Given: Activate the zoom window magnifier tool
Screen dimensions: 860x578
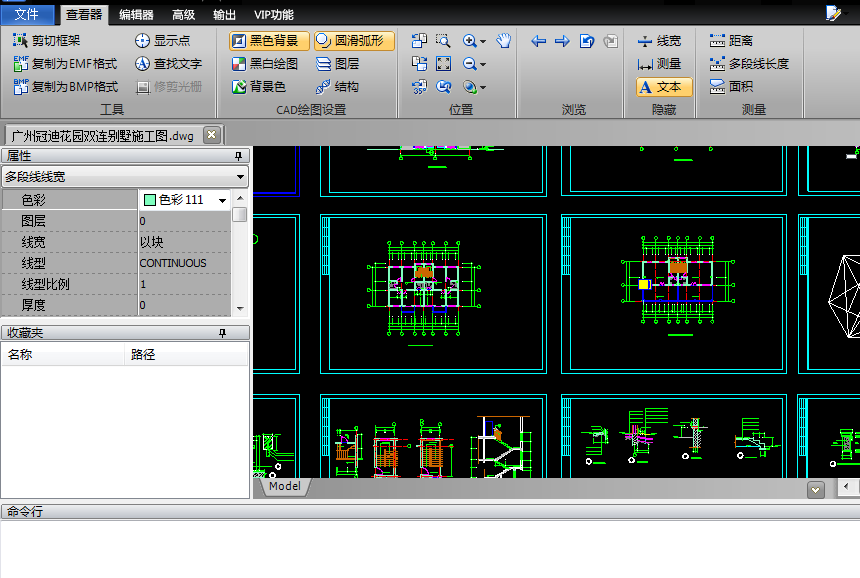Looking at the screenshot, I should (x=443, y=41).
